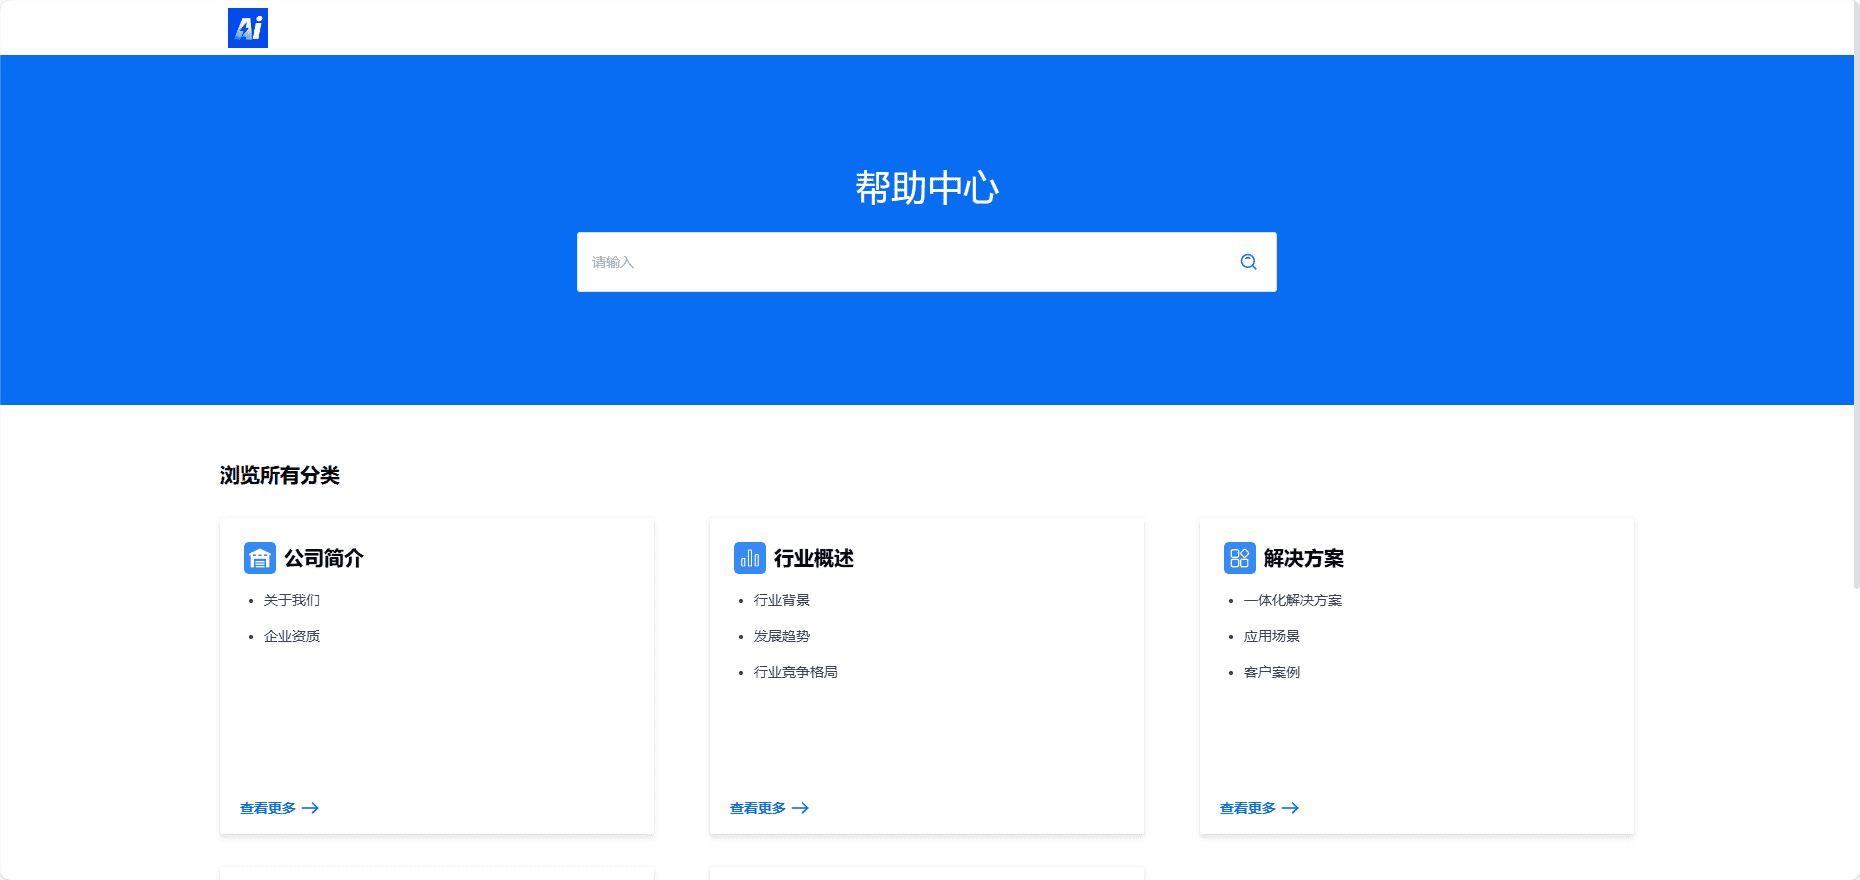This screenshot has width=1860, height=880.
Task: Open the 行业概述 category heading
Action: click(814, 558)
